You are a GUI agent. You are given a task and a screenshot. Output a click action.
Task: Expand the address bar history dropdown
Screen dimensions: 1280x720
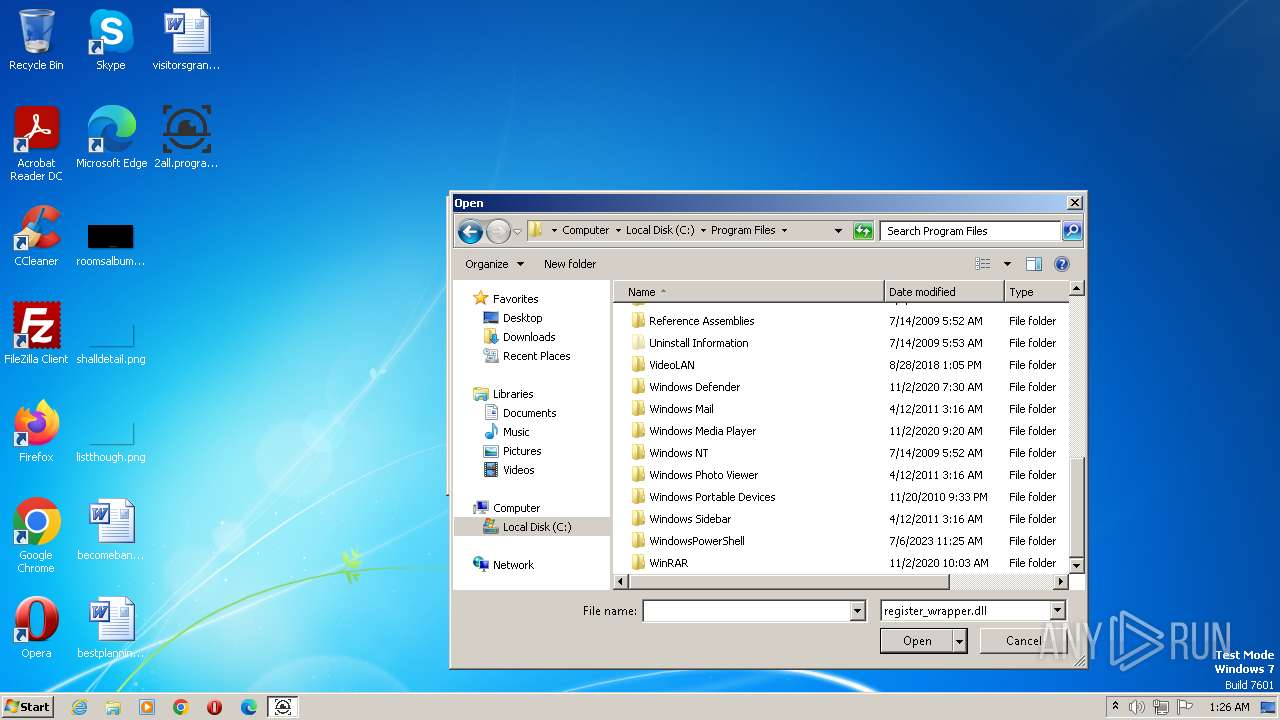[838, 231]
